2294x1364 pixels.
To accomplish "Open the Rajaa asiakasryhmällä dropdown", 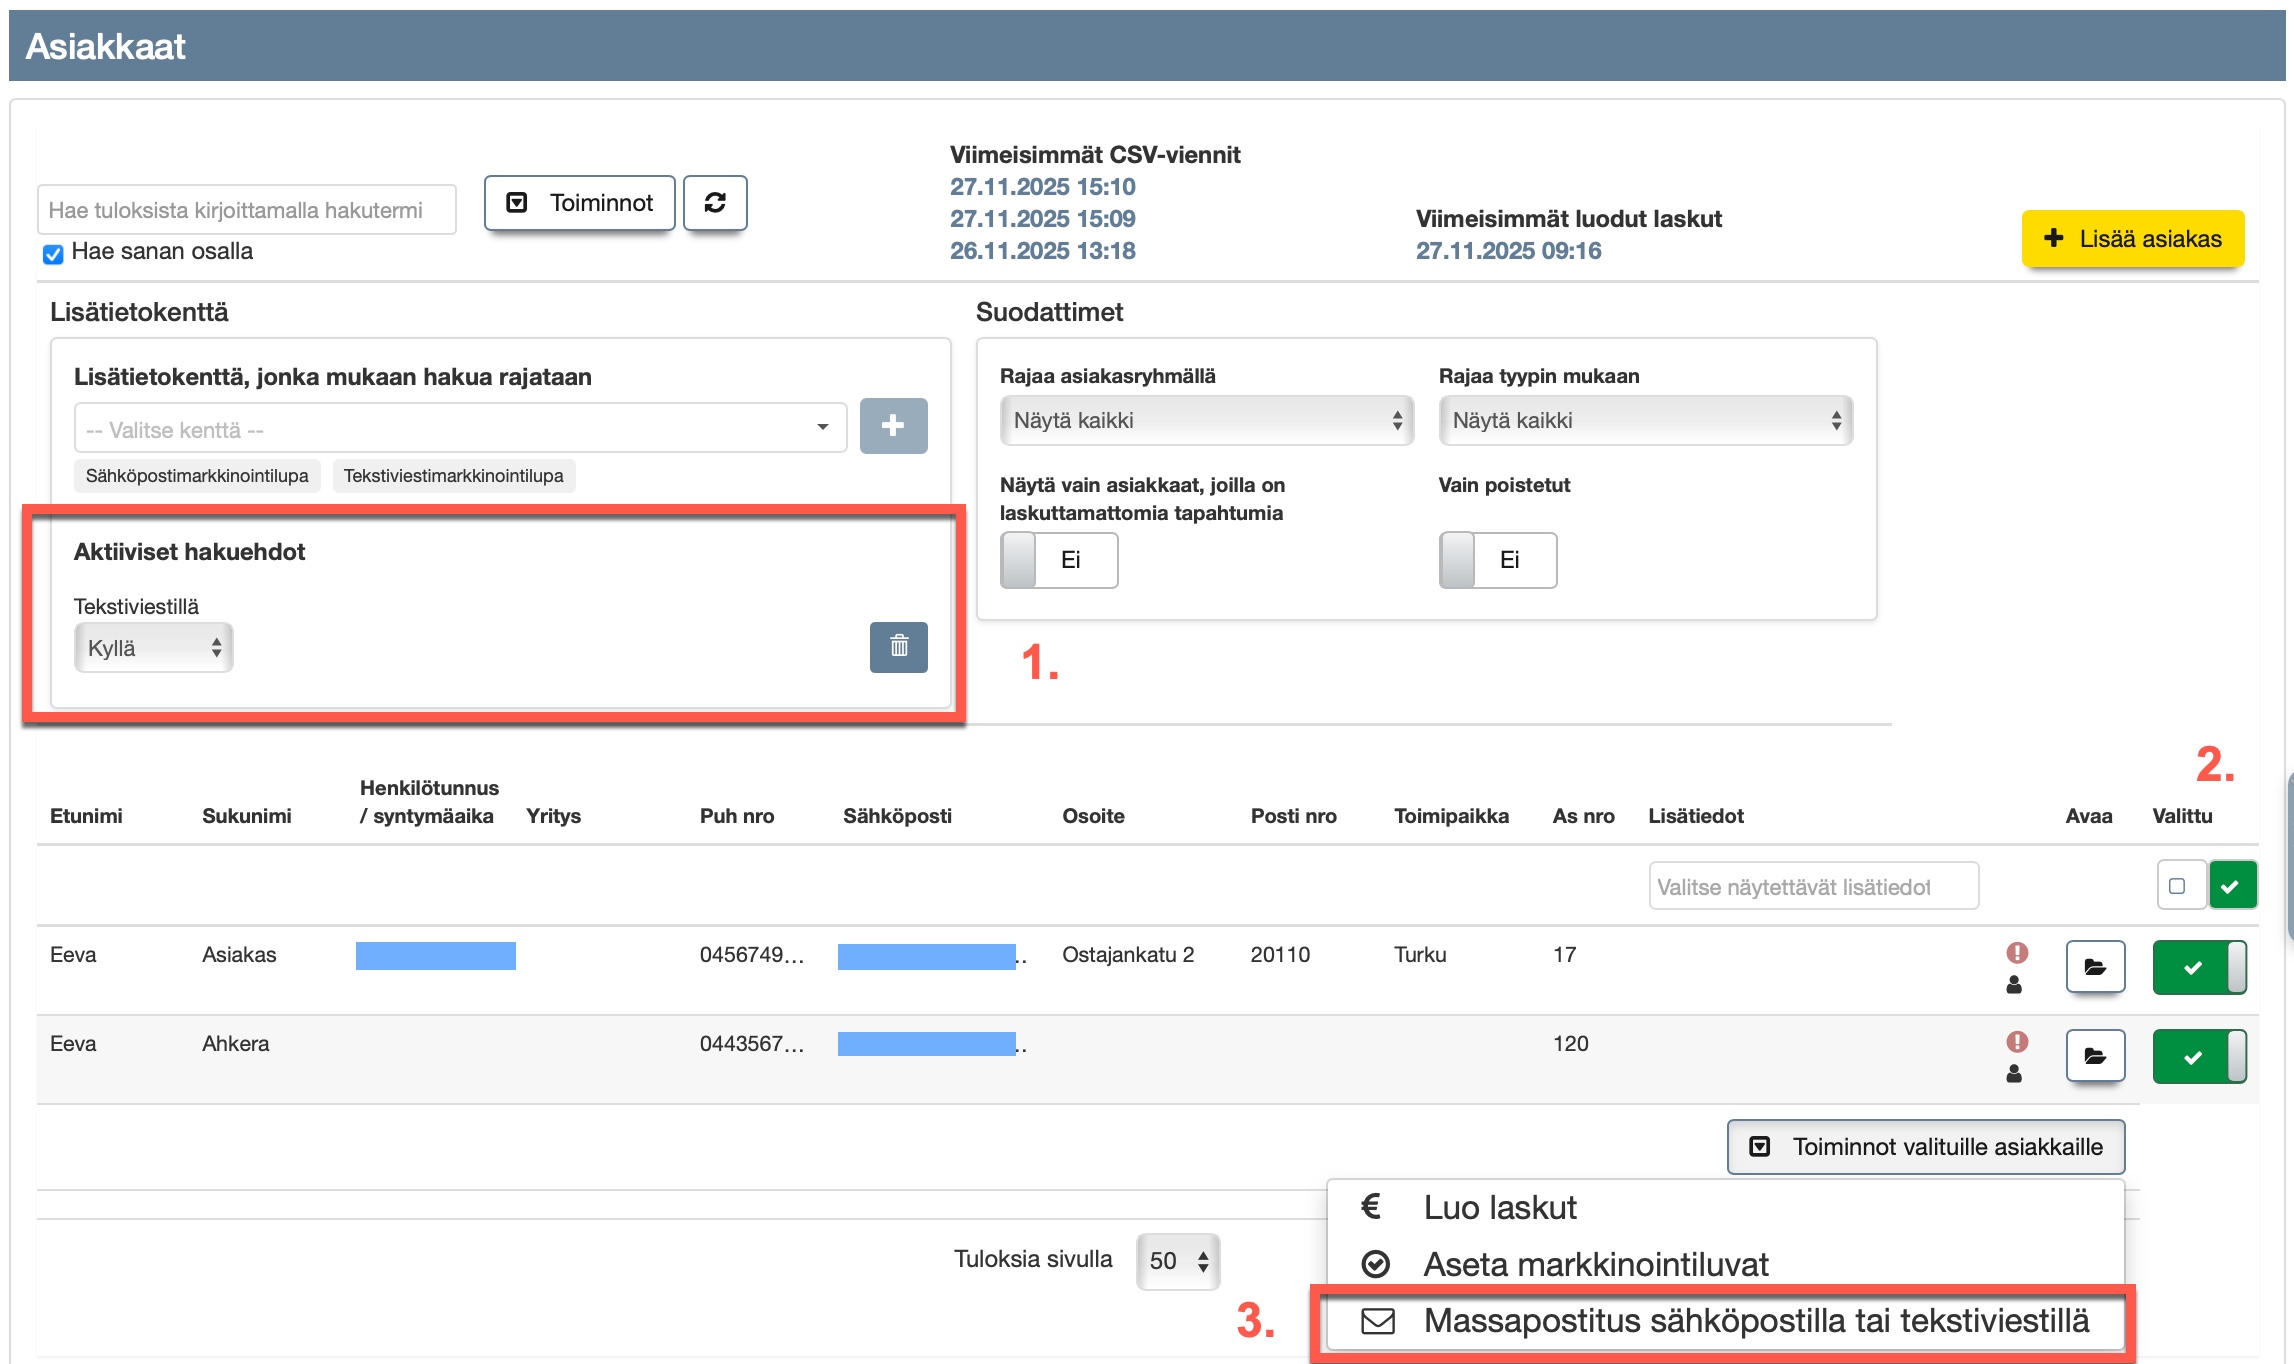I will pyautogui.click(x=1205, y=421).
